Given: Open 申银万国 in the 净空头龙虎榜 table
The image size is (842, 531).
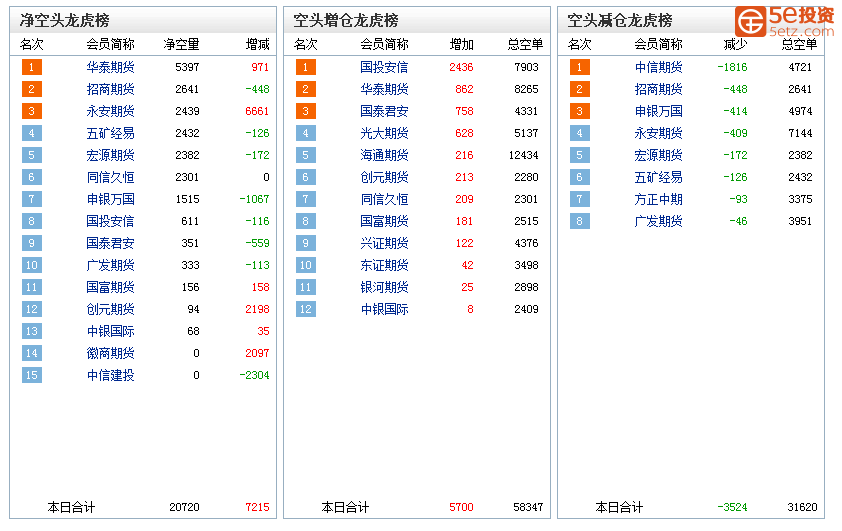Looking at the screenshot, I should 110,199.
